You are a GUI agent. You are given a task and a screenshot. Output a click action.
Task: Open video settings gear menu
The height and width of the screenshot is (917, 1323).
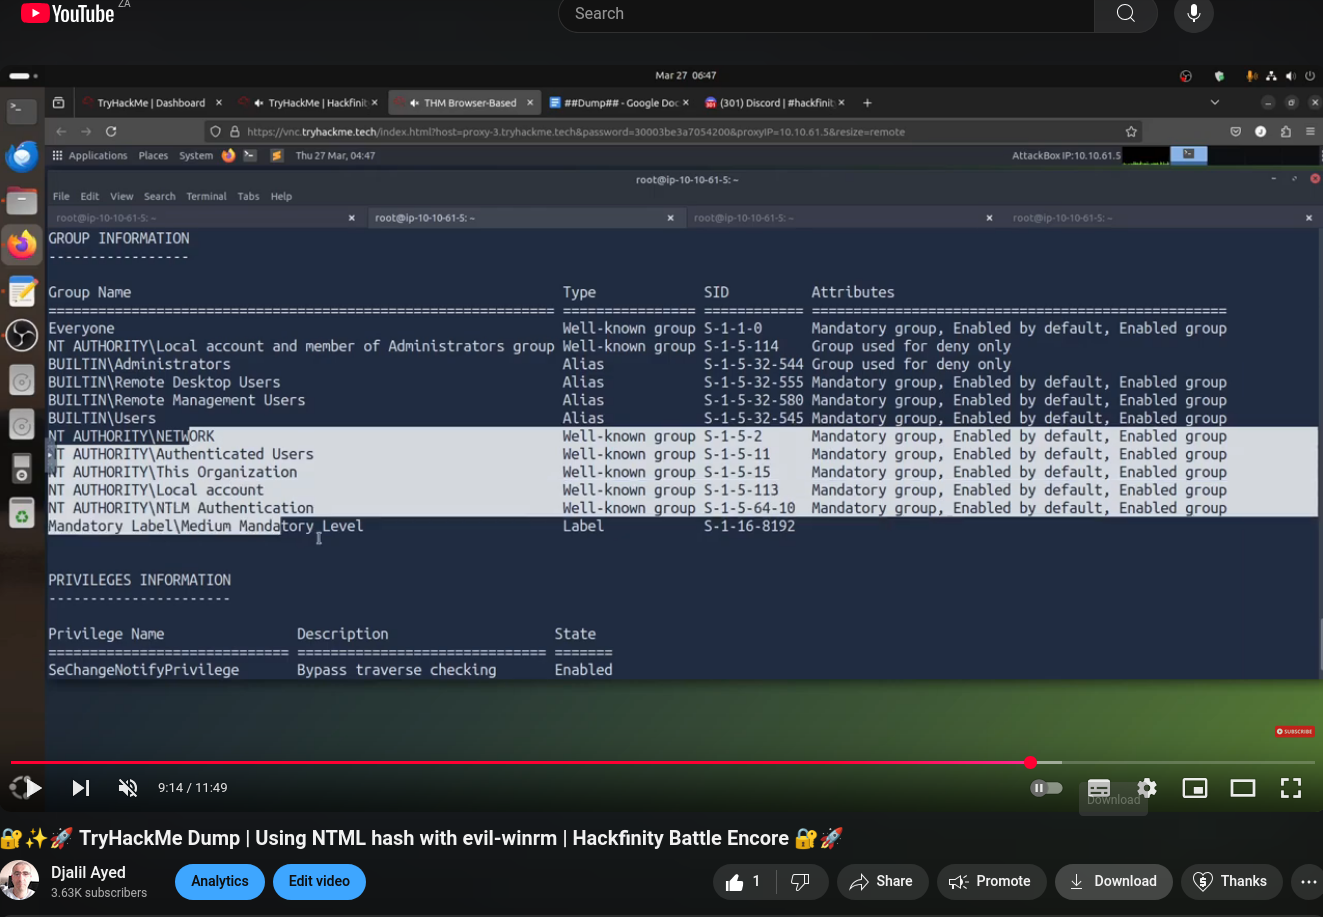coord(1147,788)
